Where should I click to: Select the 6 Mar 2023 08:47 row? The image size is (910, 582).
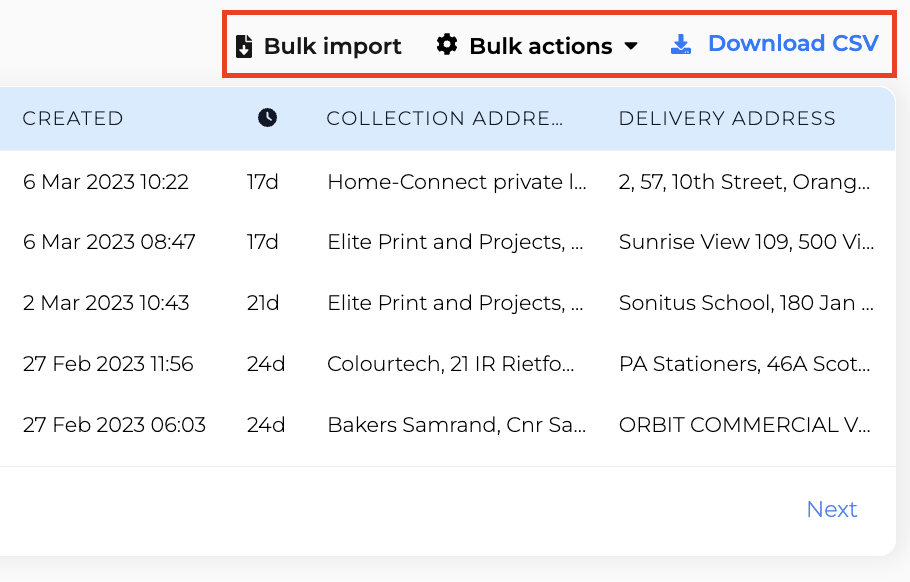[447, 242]
